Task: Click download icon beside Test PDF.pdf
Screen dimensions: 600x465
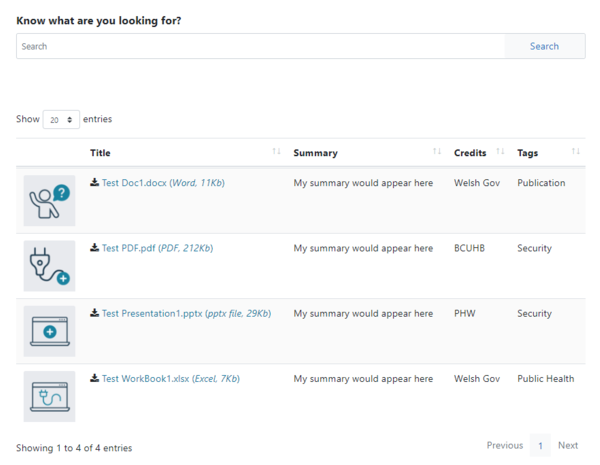Action: click(x=94, y=248)
